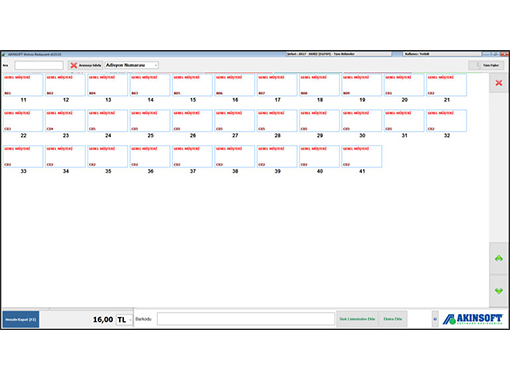Screen dimensions: 510x380
Task: Select order card number 27
Action: pos(235,121)
